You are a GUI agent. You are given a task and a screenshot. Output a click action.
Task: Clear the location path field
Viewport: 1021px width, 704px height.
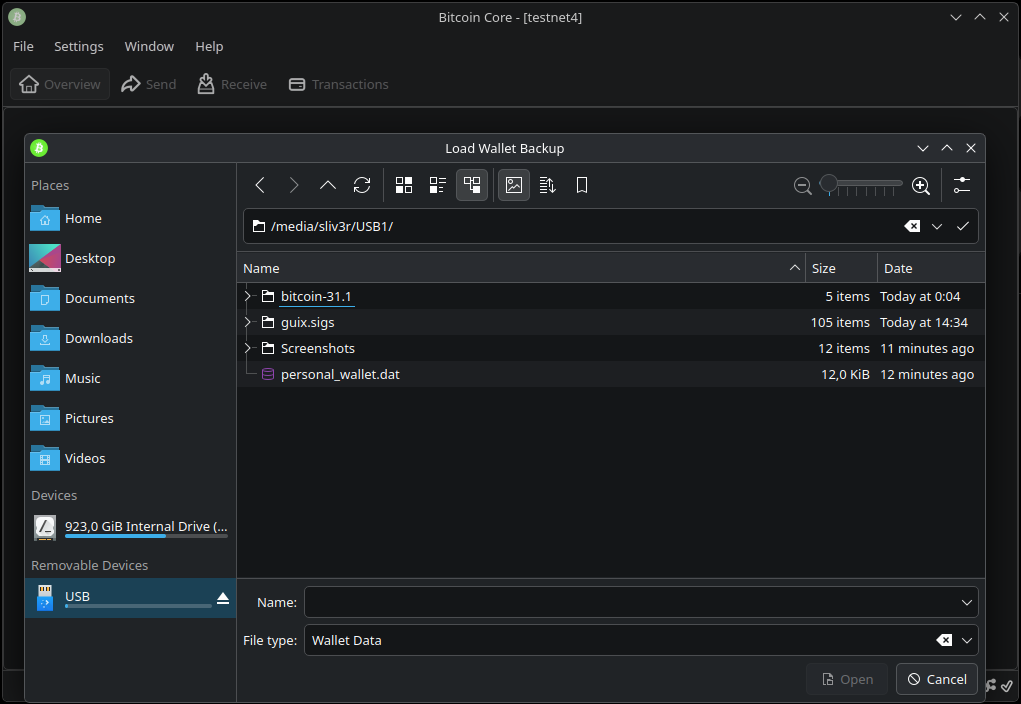pyautogui.click(x=912, y=226)
